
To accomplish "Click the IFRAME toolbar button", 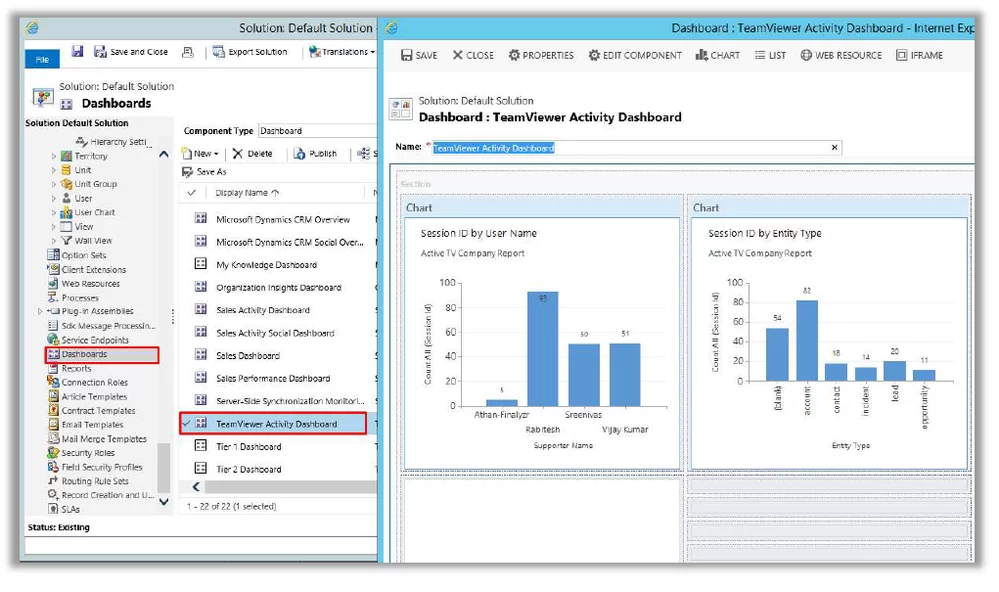I will tap(902, 56).
